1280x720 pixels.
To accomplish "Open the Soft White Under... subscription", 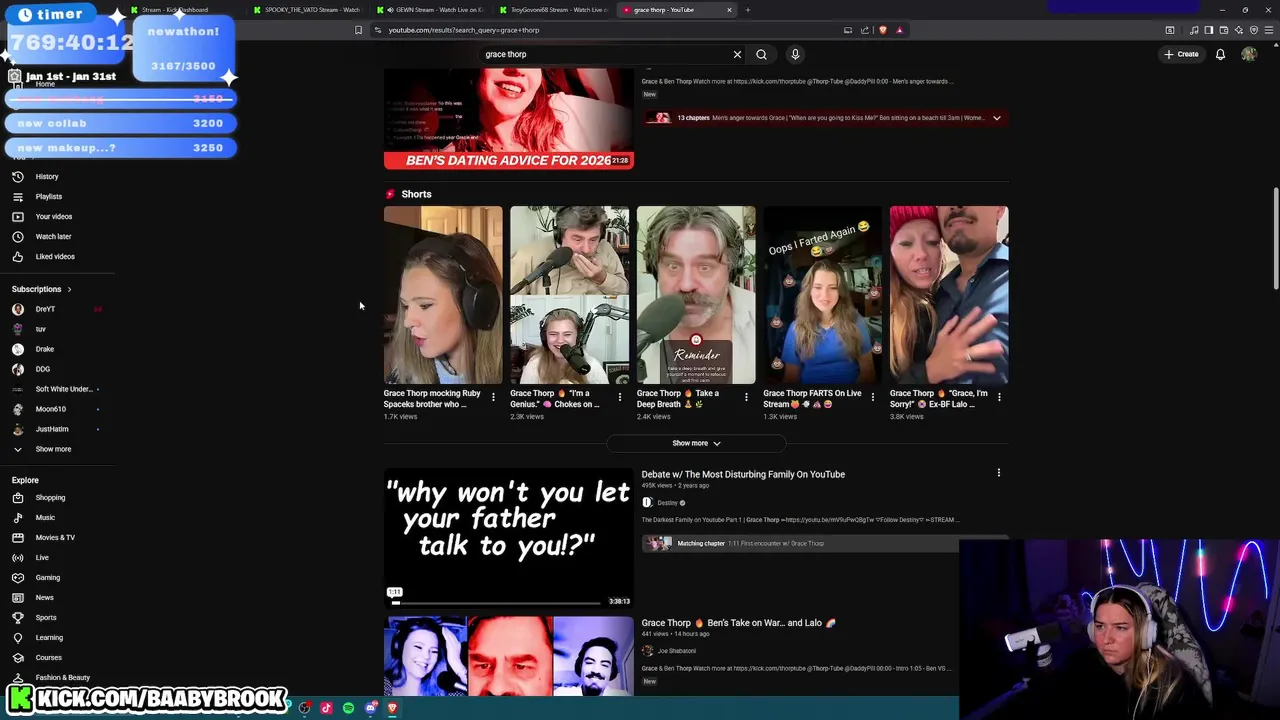I will click(x=63, y=389).
